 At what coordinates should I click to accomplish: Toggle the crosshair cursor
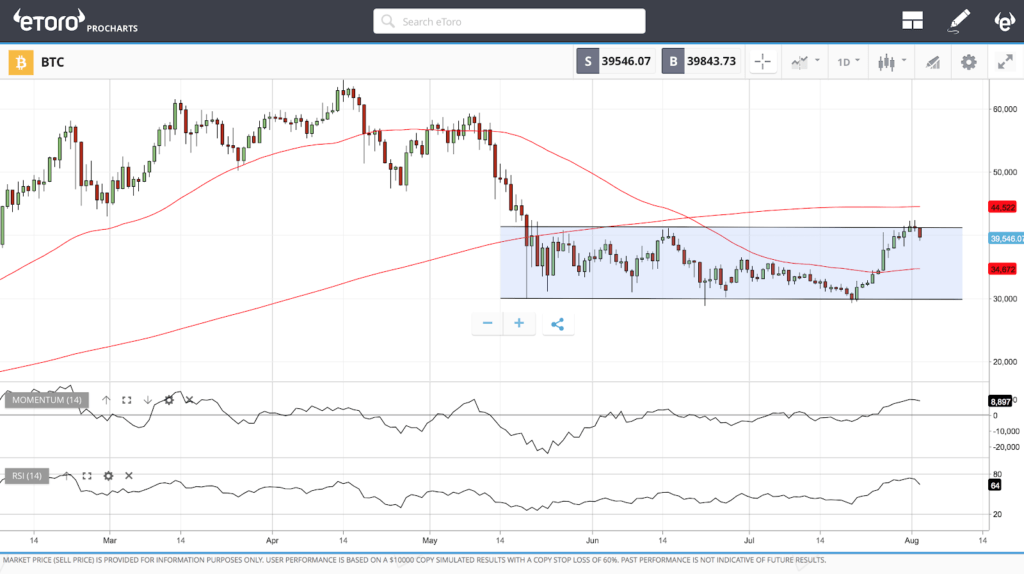click(763, 62)
